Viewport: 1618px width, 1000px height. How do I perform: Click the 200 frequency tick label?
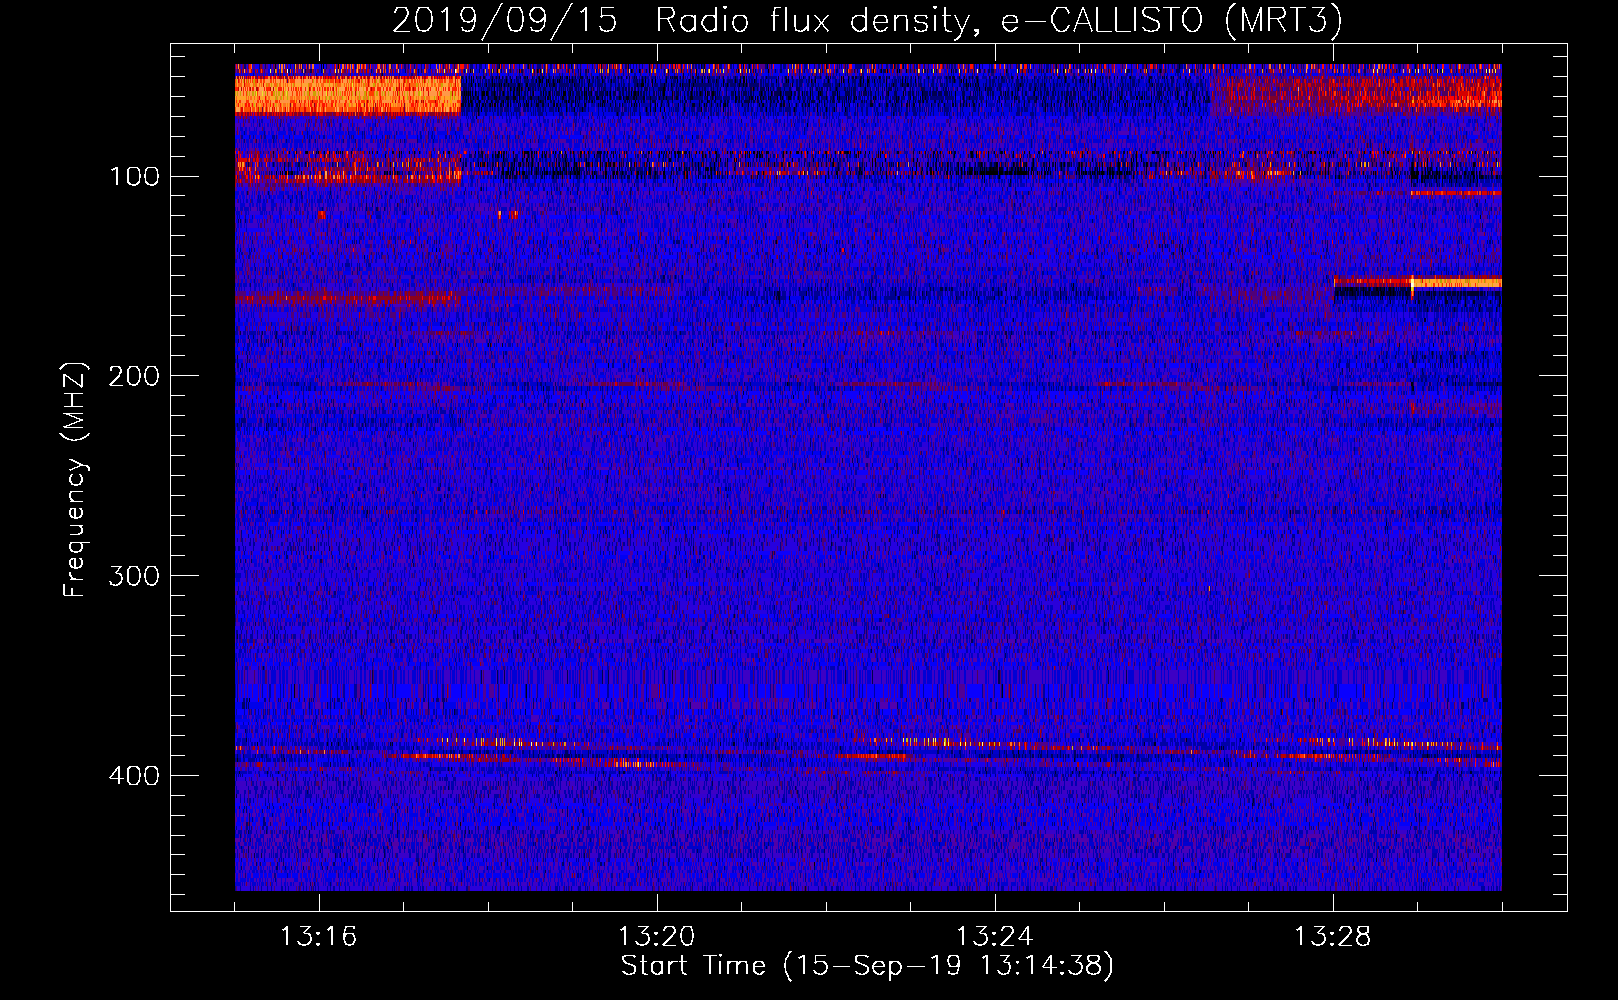(x=133, y=377)
